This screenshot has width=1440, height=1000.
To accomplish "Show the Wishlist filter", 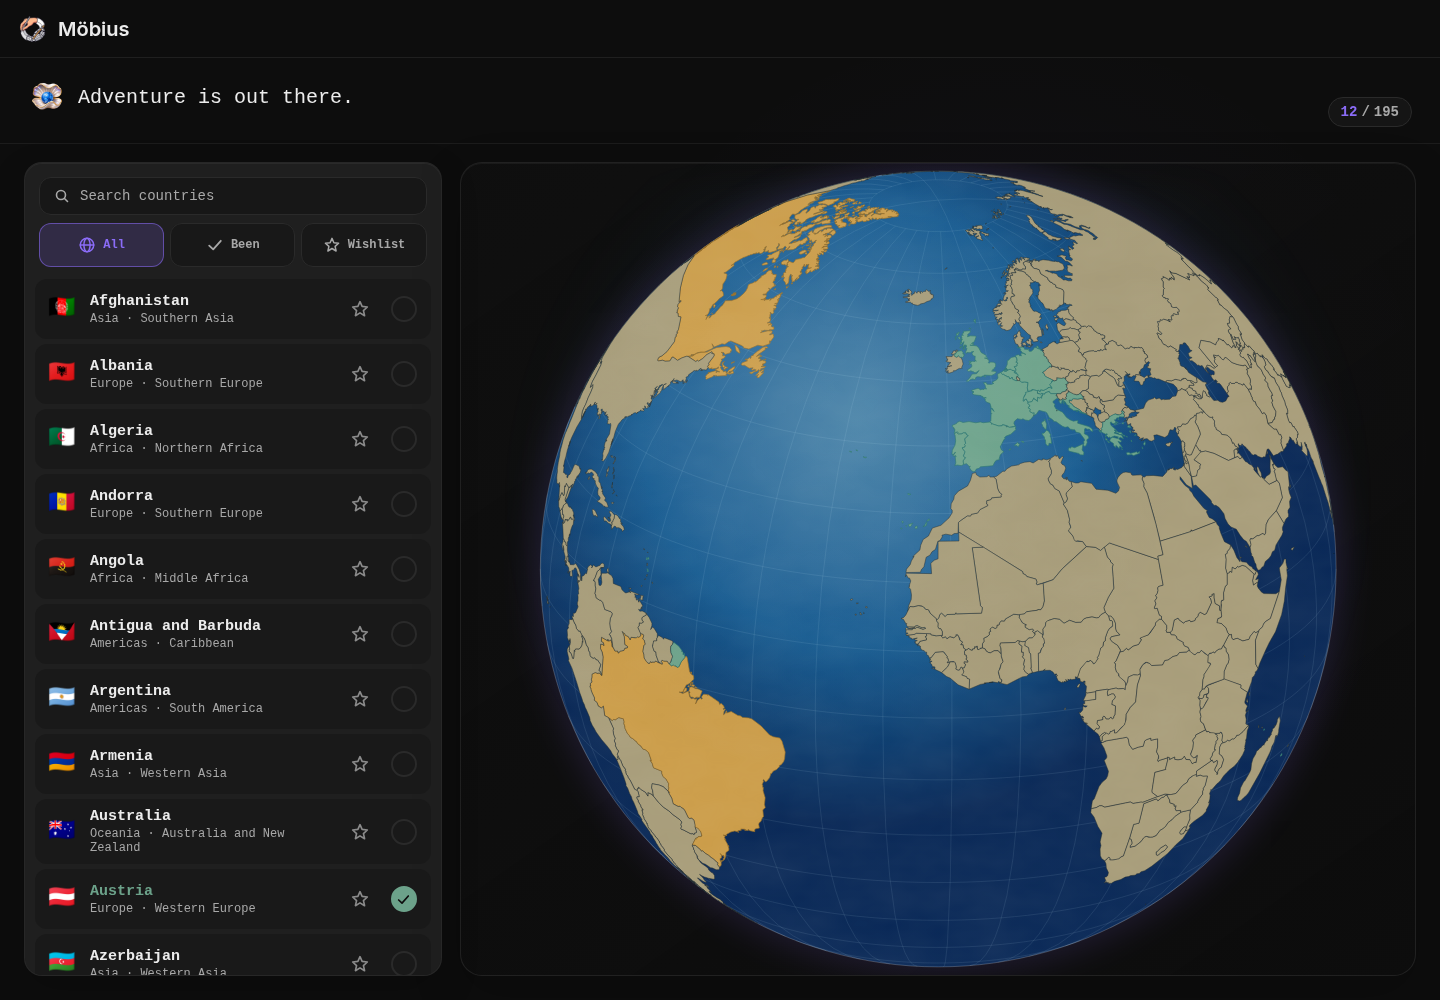I will point(364,245).
